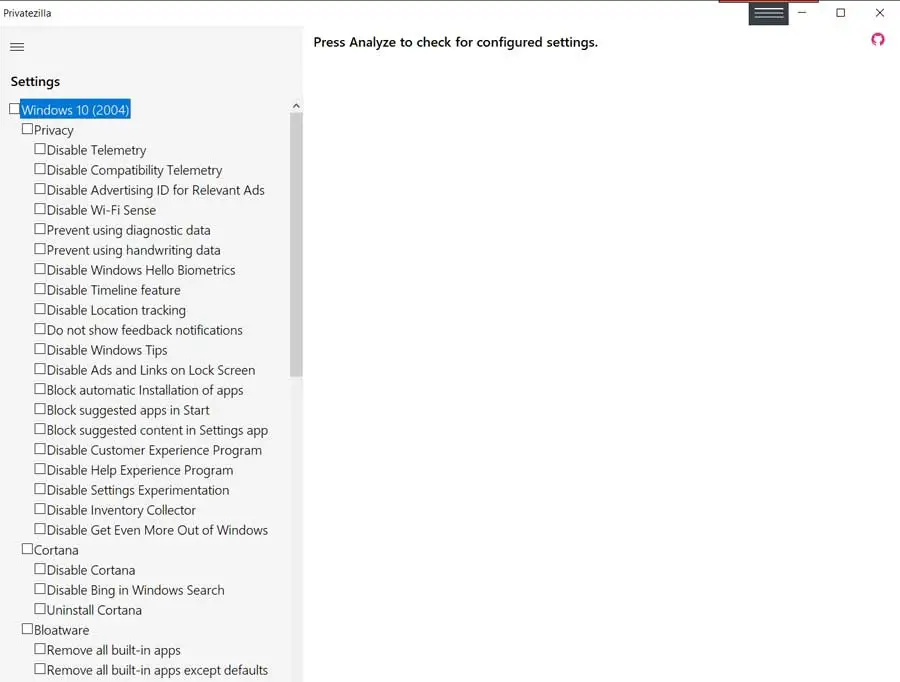This screenshot has height=682, width=900.
Task: Check the Bloatware category checkbox
Action: (27, 629)
